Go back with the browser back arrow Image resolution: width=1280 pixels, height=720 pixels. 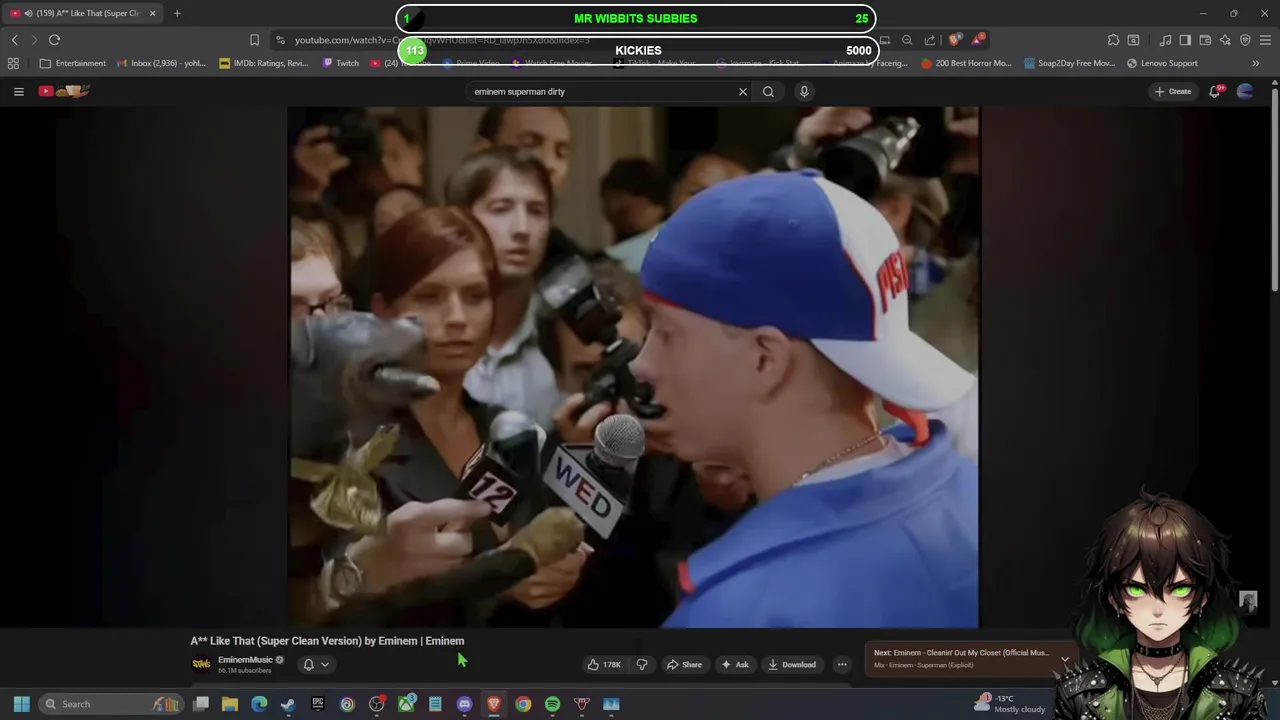(x=15, y=40)
